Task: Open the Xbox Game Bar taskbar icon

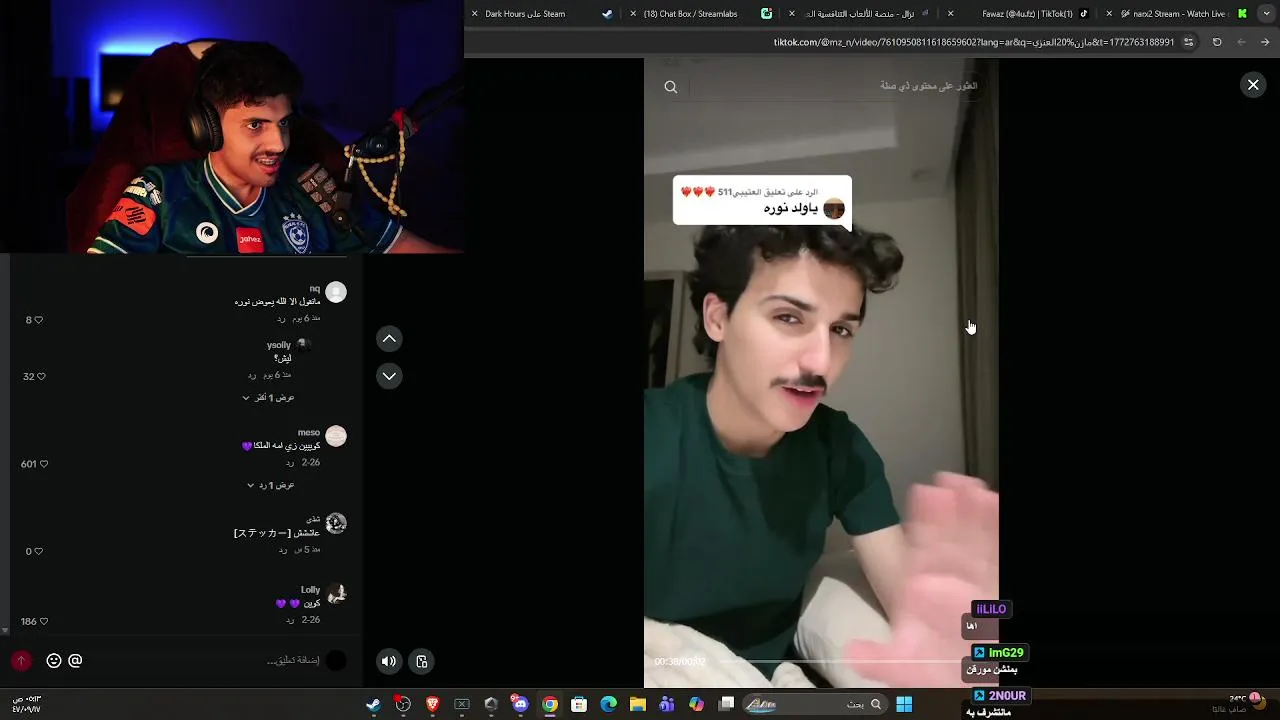Action: [x=462, y=704]
